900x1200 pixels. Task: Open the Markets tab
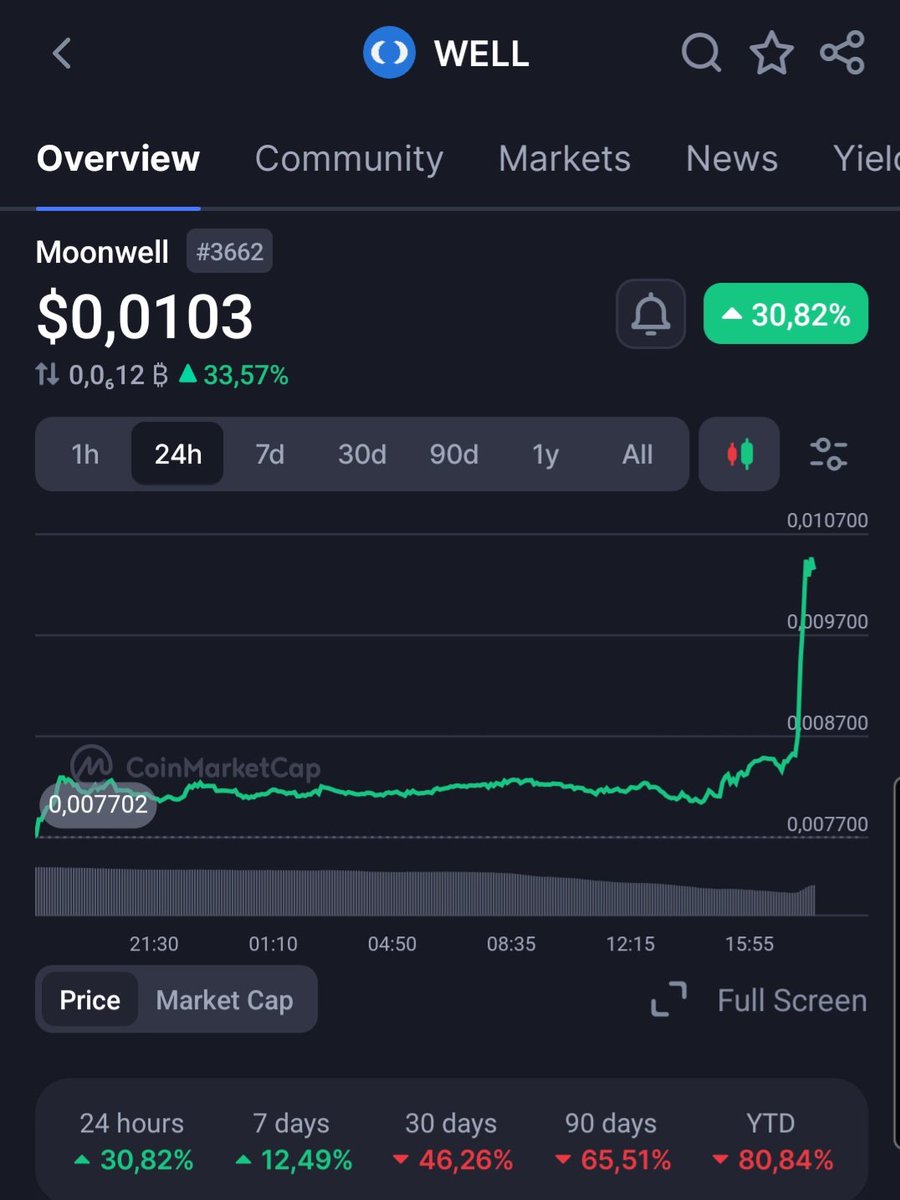coord(564,159)
